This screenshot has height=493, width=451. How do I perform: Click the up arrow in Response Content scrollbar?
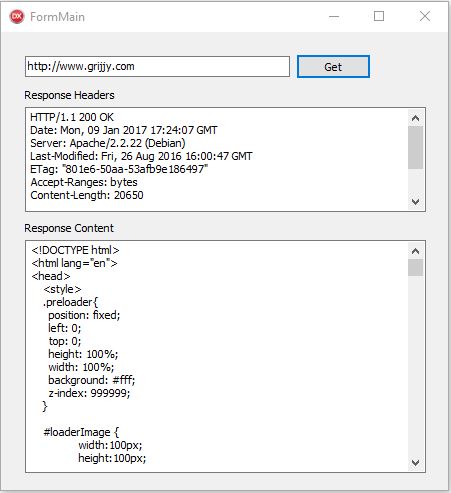tap(415, 251)
